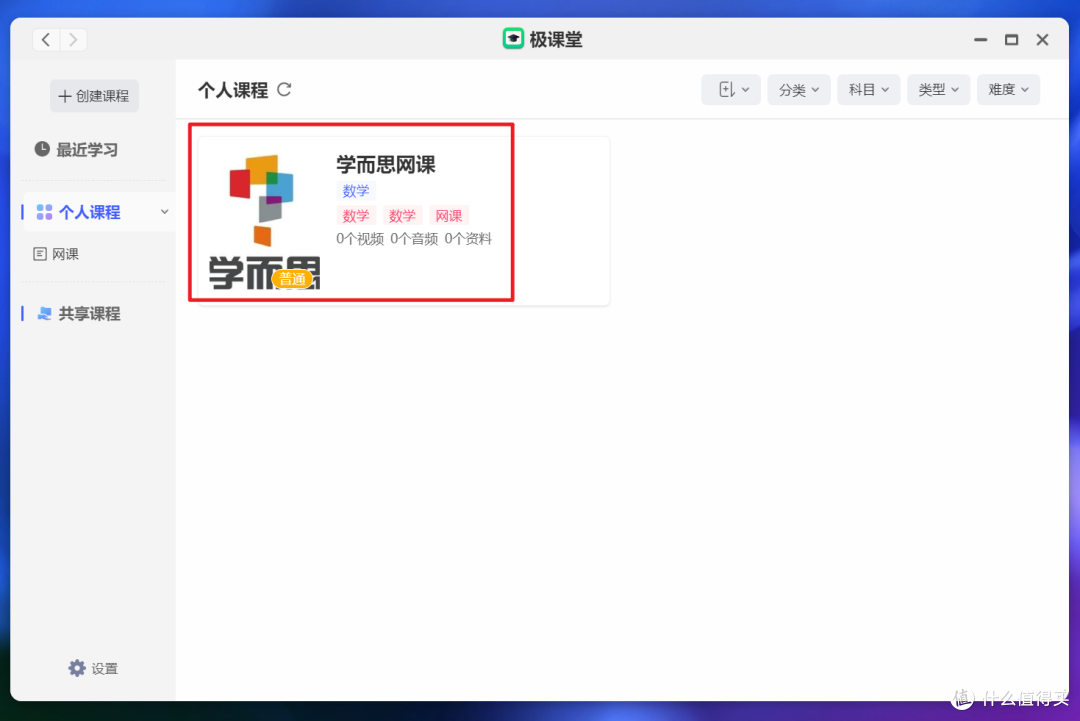1080x721 pixels.
Task: Click the 普通 difficulty badge
Action: point(292,279)
